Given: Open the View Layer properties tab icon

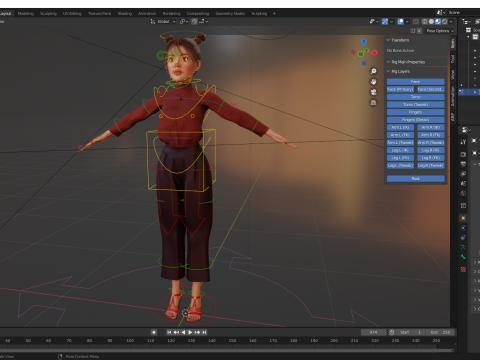Looking at the screenshot, I should [463, 174].
